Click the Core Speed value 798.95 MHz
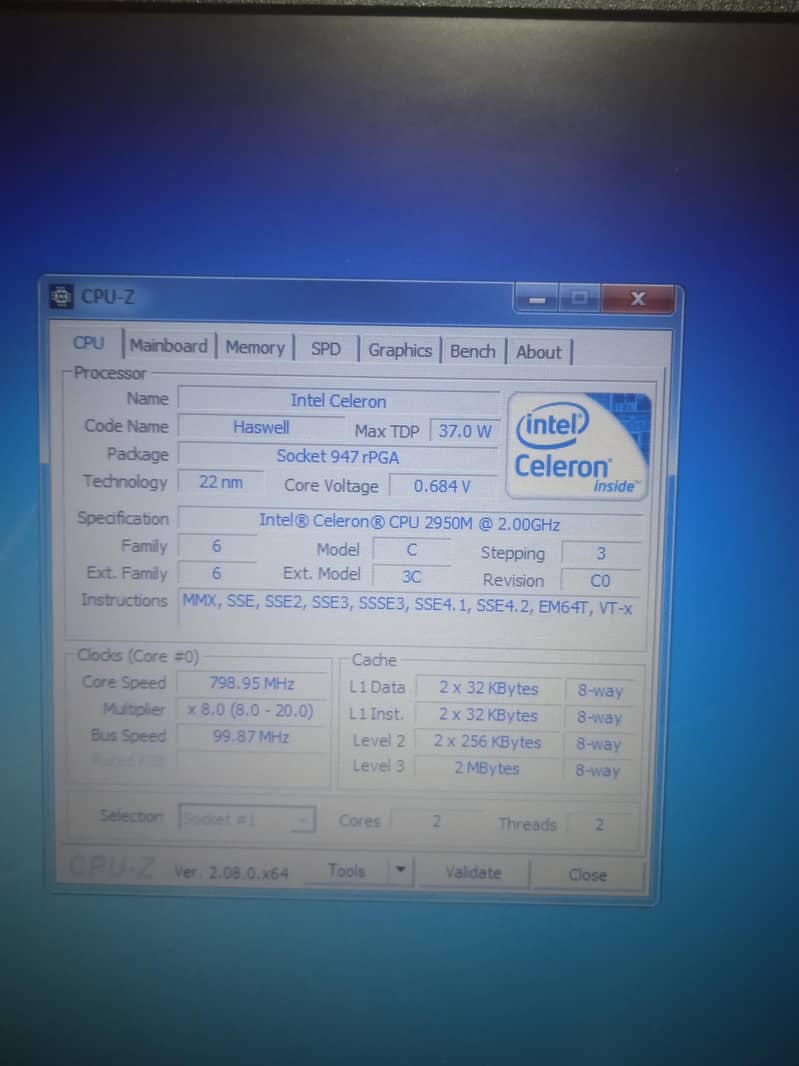Screen dimensions: 799x1066 (x=252, y=683)
